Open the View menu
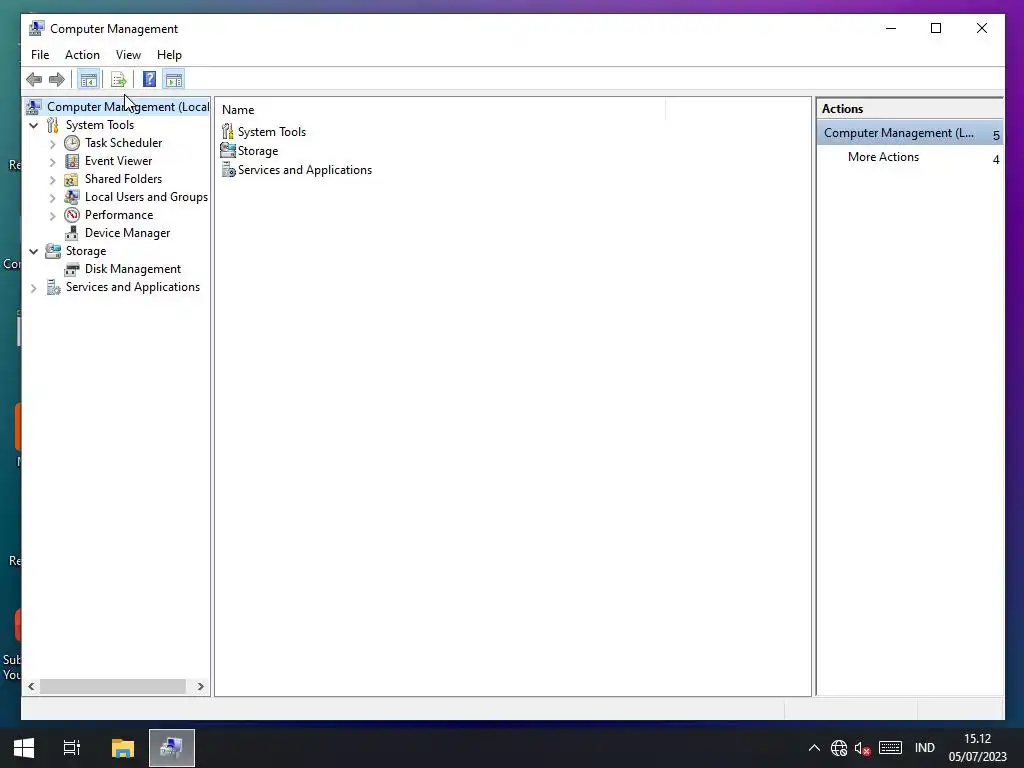 point(128,55)
